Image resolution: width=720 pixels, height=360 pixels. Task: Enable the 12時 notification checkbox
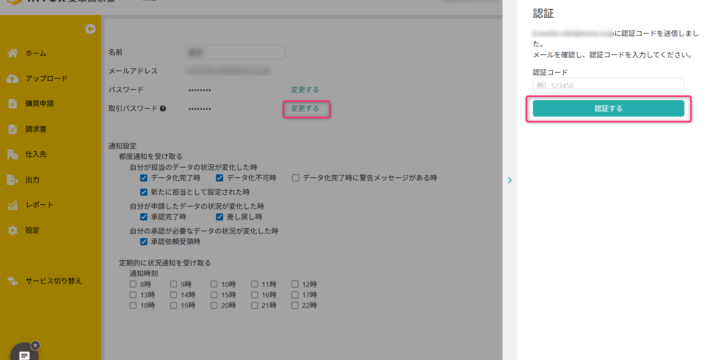click(x=295, y=284)
